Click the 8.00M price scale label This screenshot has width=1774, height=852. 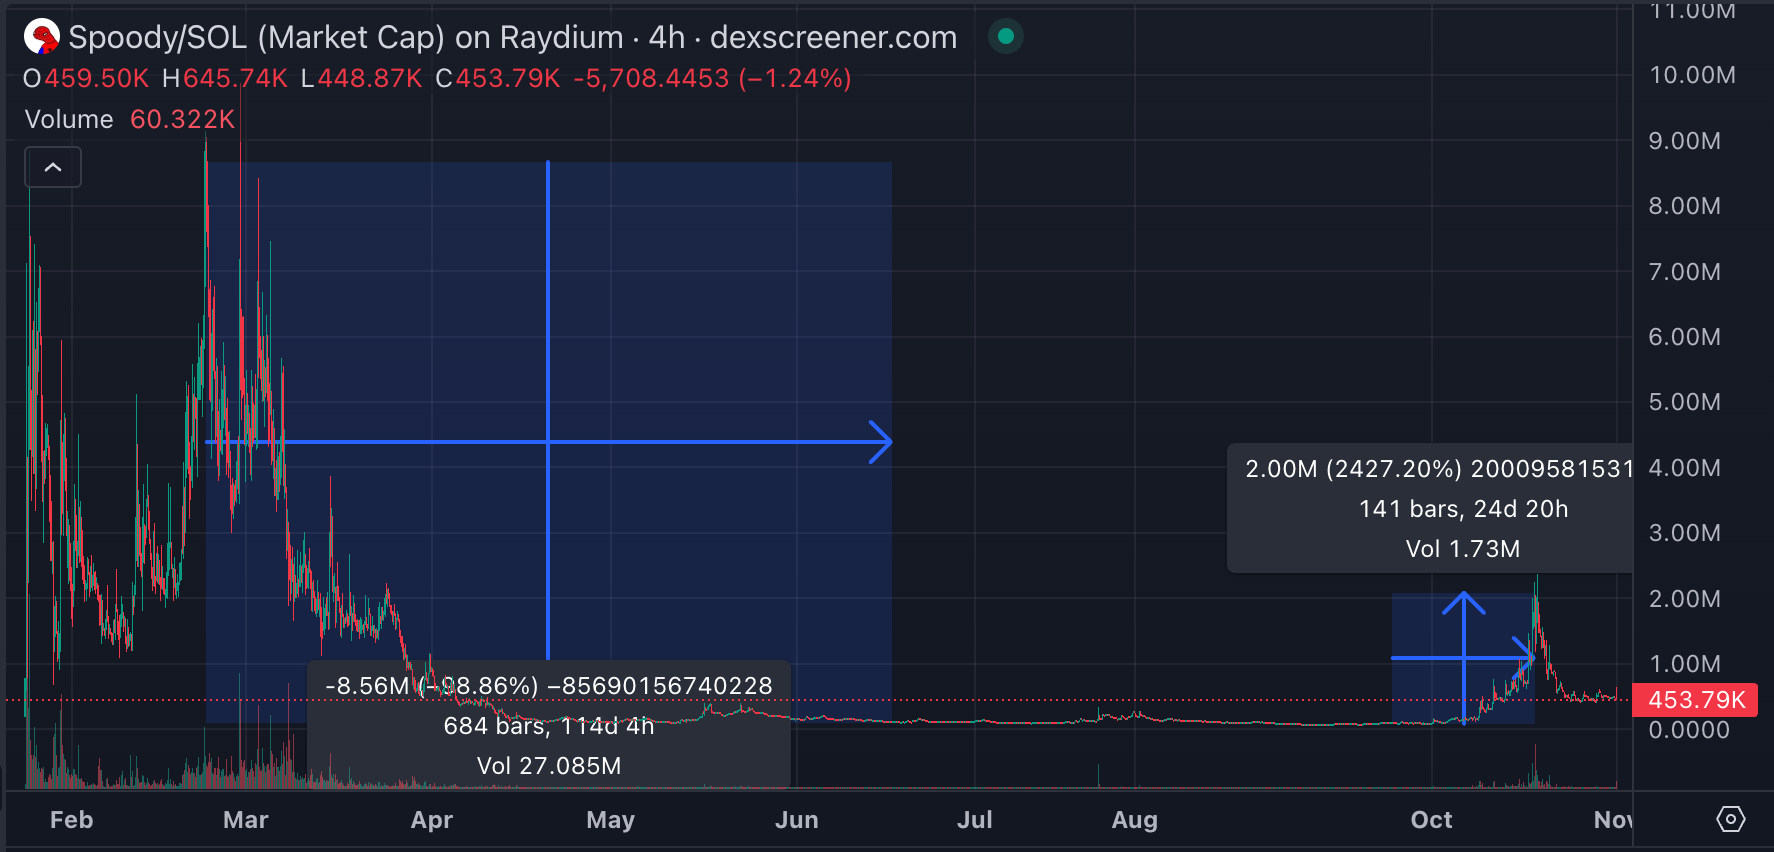pyautogui.click(x=1685, y=206)
